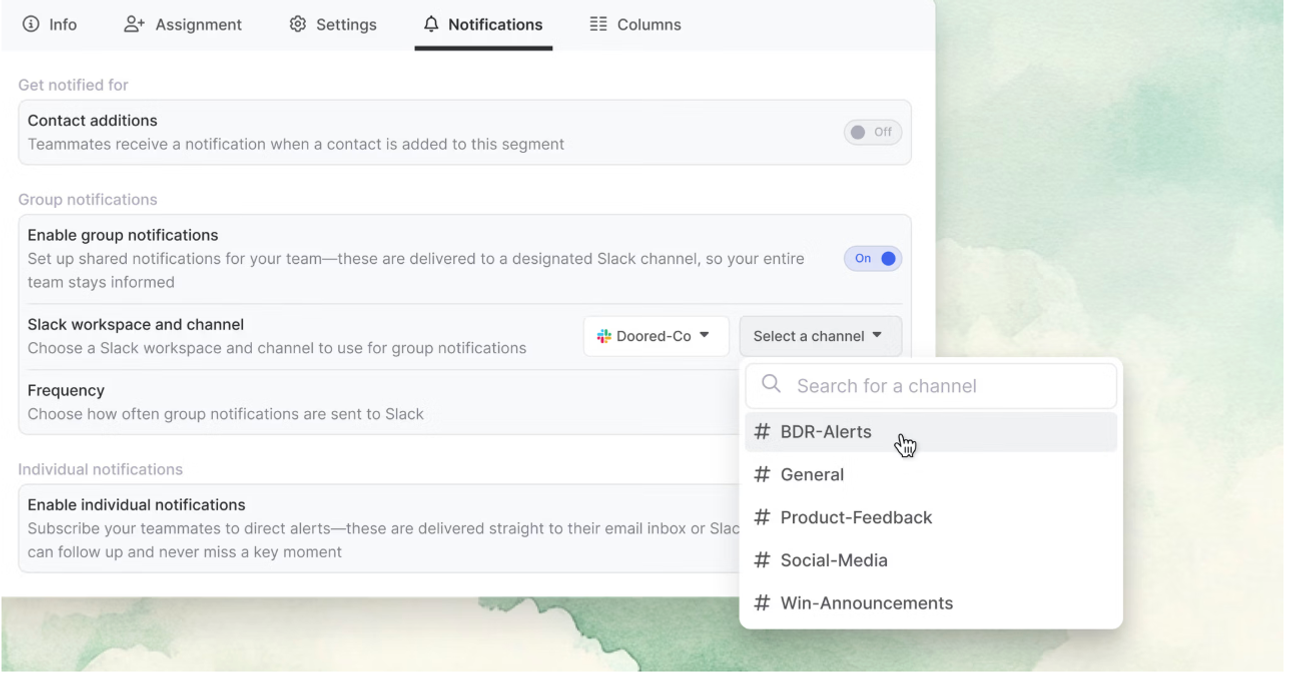Click the hash icon beside Win-Announcements
The image size is (1290, 674).
(762, 604)
